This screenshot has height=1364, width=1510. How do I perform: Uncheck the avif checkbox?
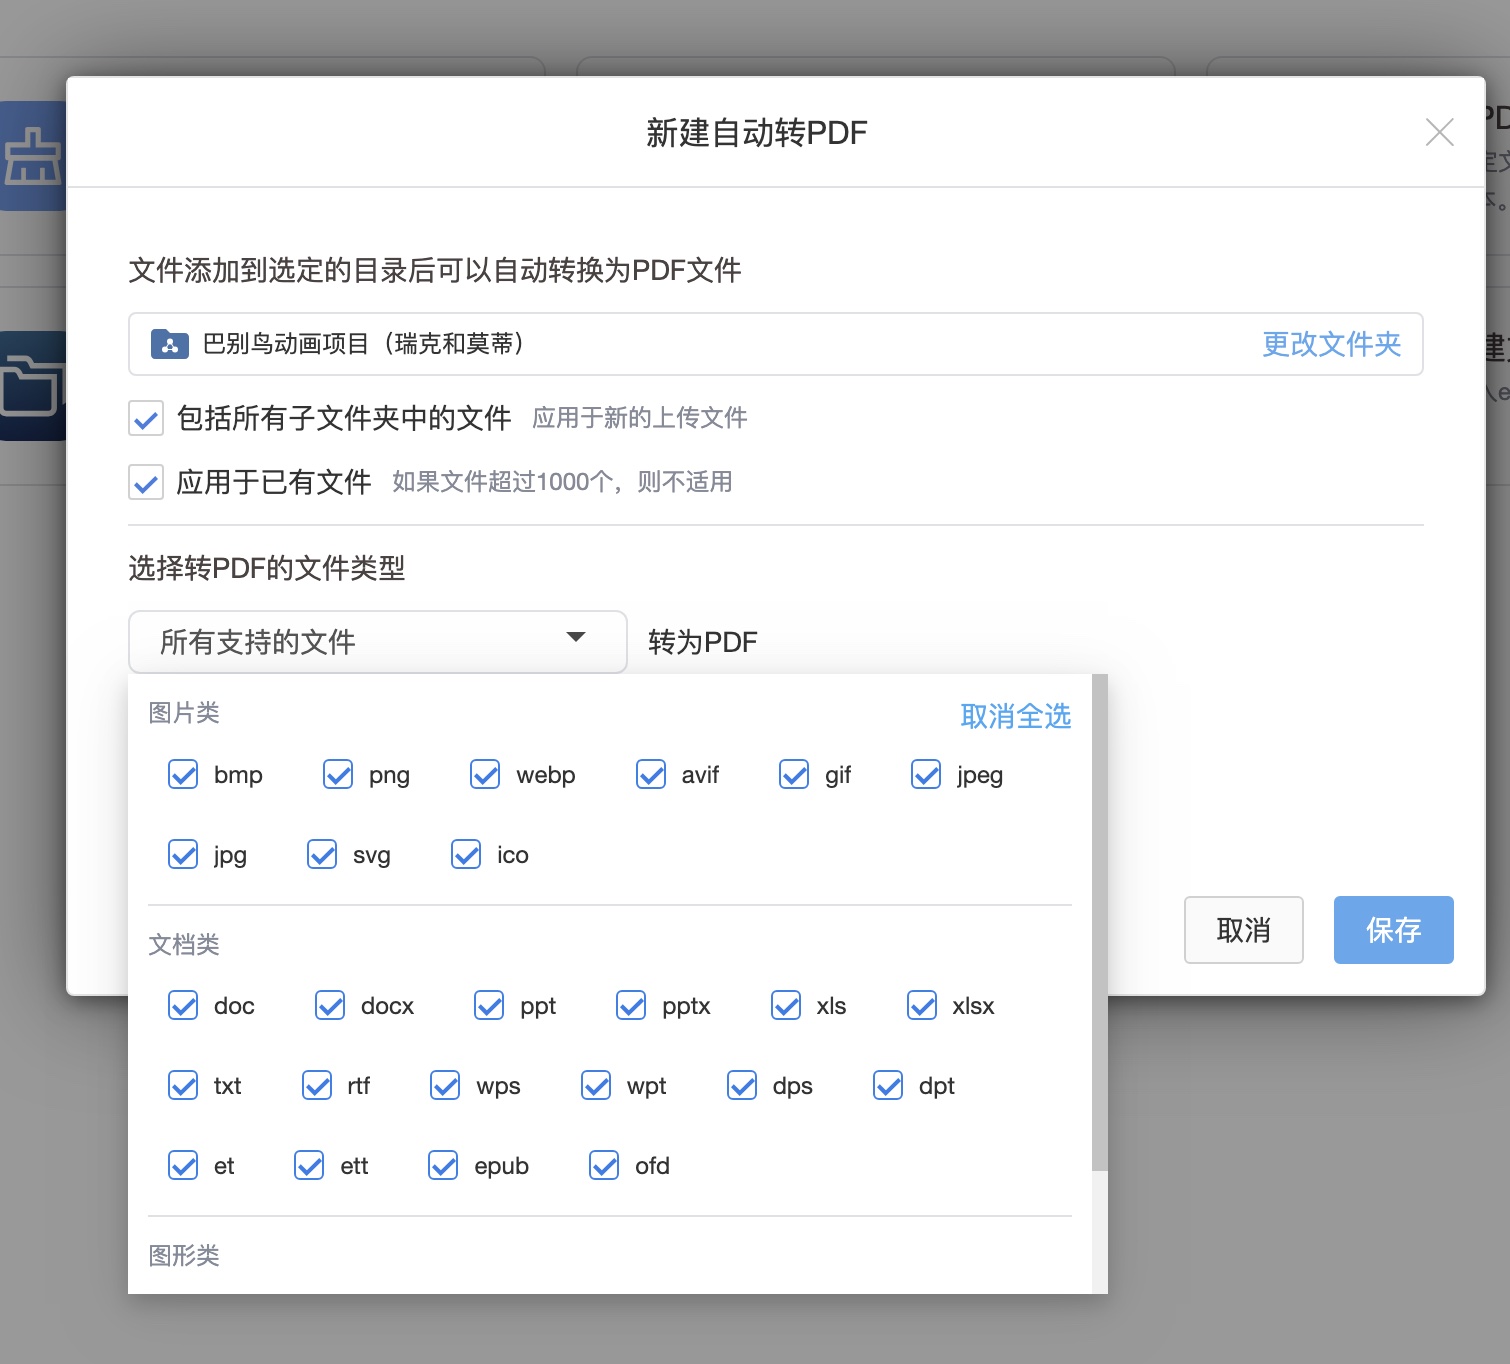651,775
